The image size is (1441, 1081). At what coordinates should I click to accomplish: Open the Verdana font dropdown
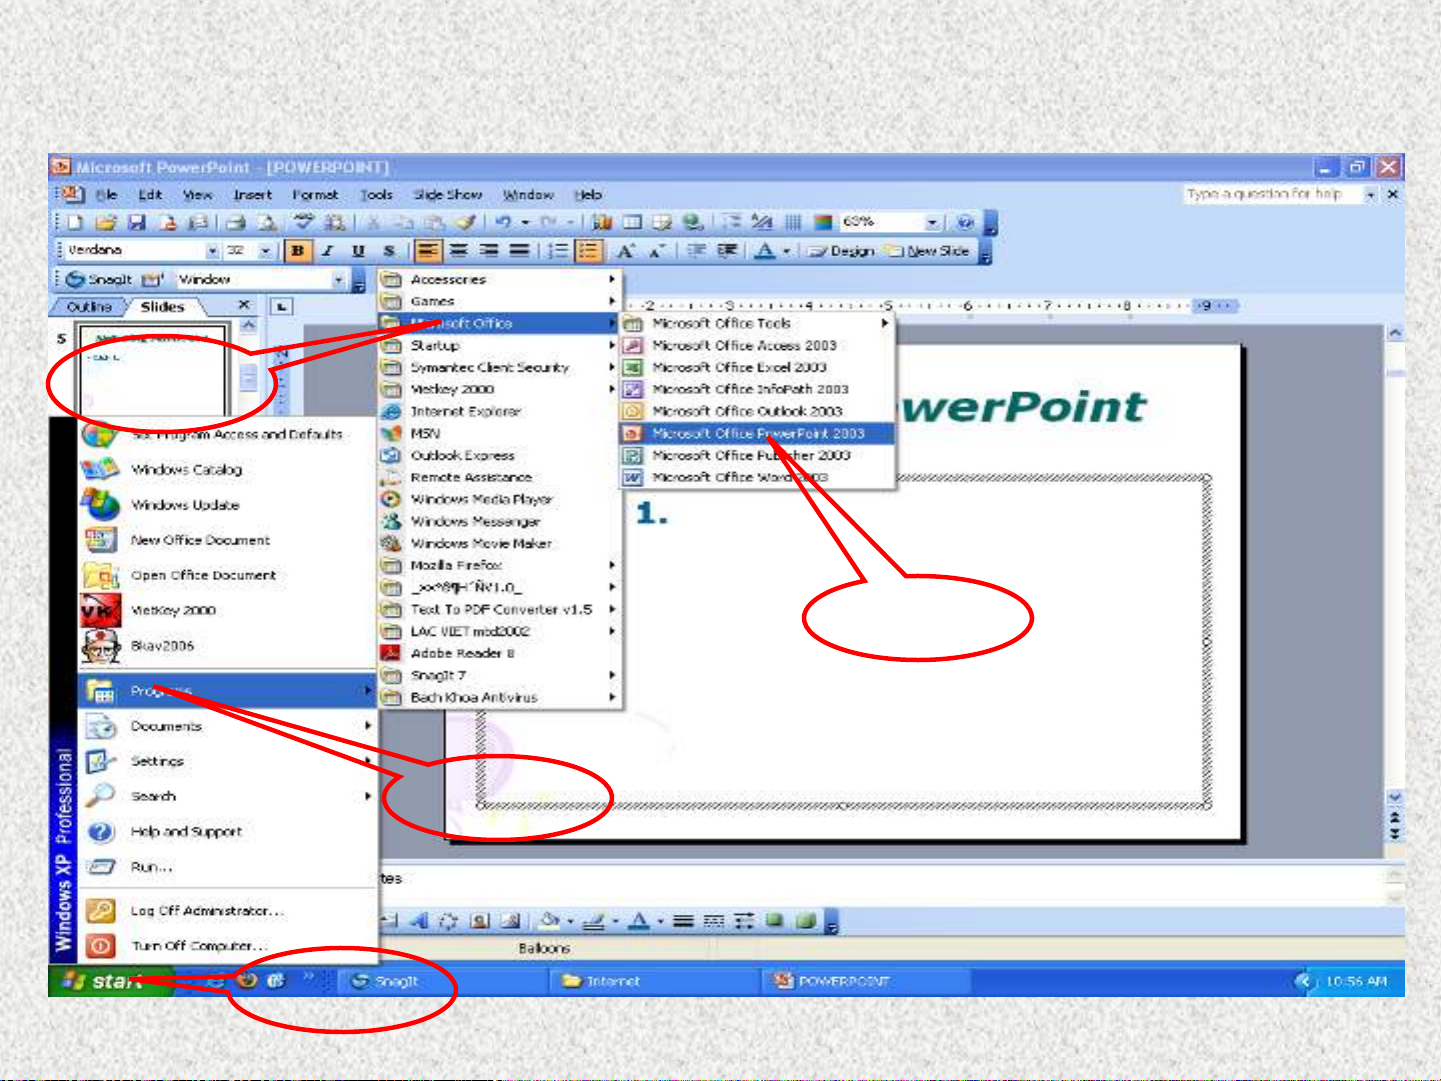[212, 251]
